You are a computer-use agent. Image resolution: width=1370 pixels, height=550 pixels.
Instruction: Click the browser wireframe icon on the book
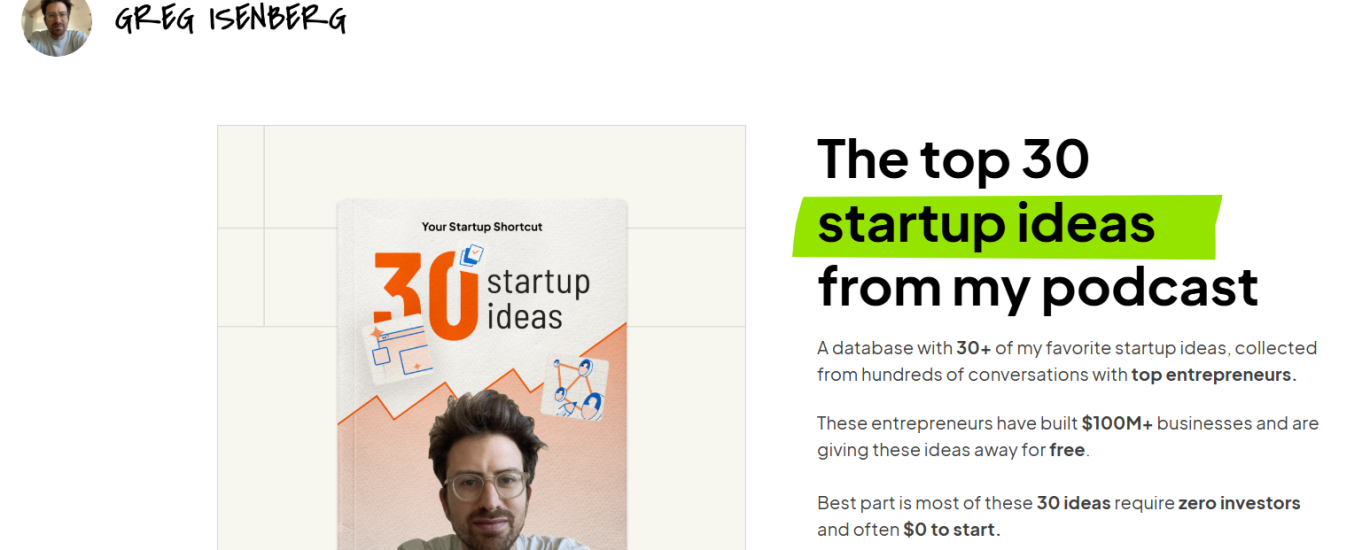coord(398,352)
